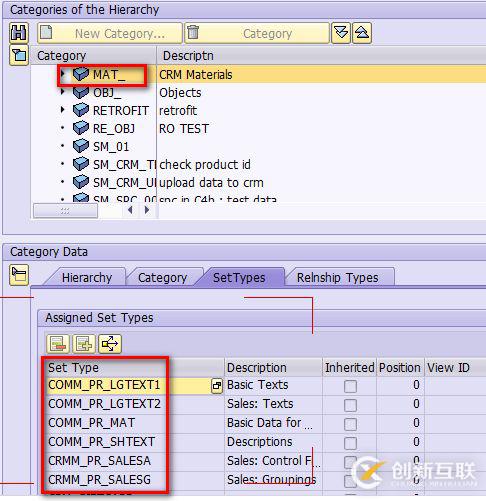Switch to the SetTypes tab
Image resolution: width=486 pixels, height=501 pixels.
pos(239,278)
